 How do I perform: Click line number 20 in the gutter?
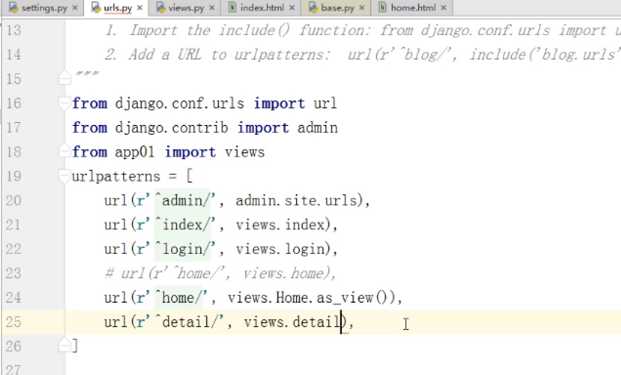click(x=13, y=200)
